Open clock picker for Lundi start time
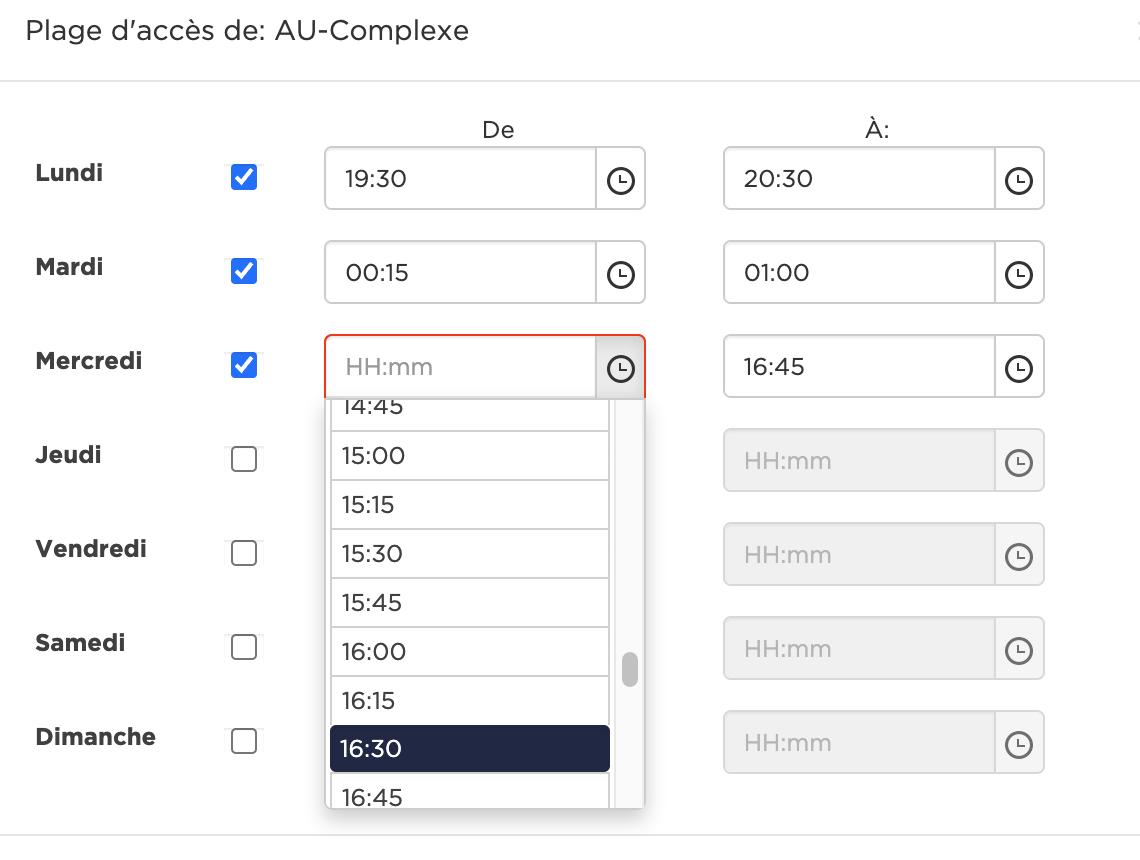The height and width of the screenshot is (860, 1140). 621,180
